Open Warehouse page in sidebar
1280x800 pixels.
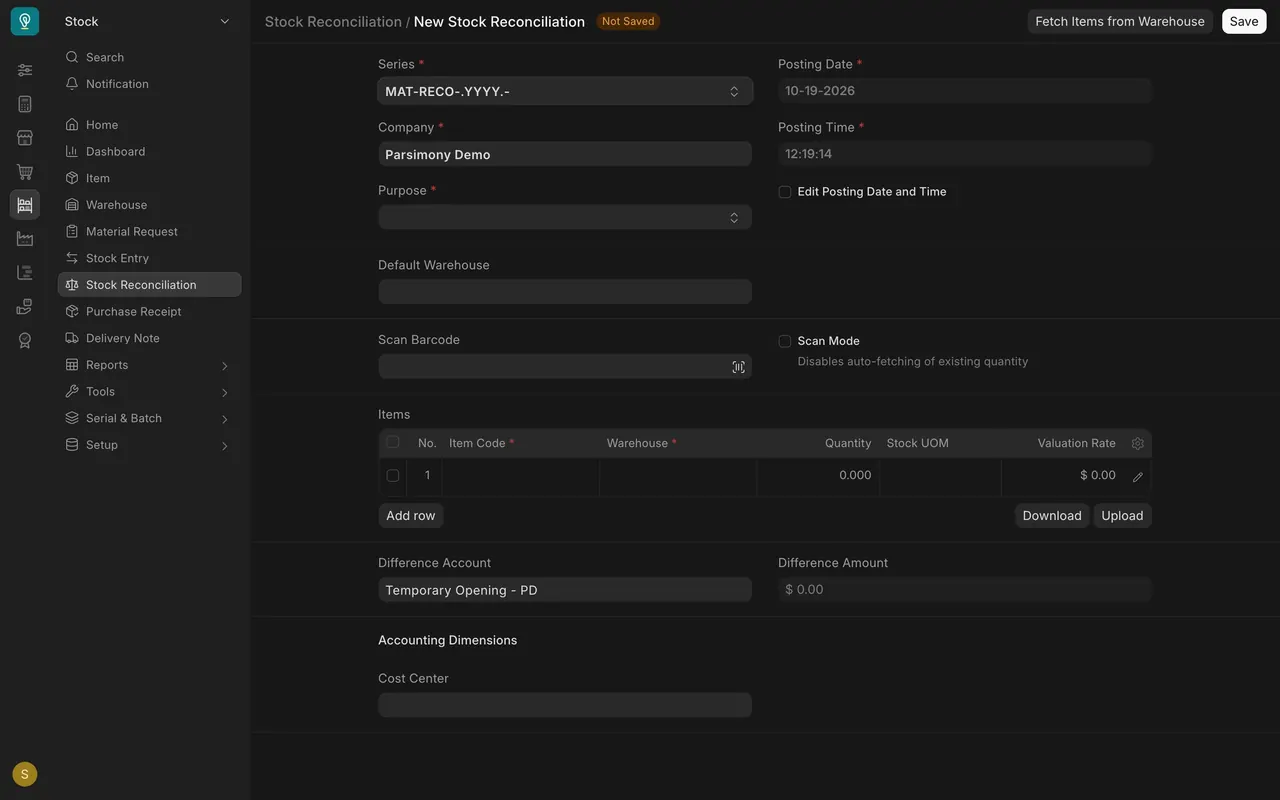[149, 205]
